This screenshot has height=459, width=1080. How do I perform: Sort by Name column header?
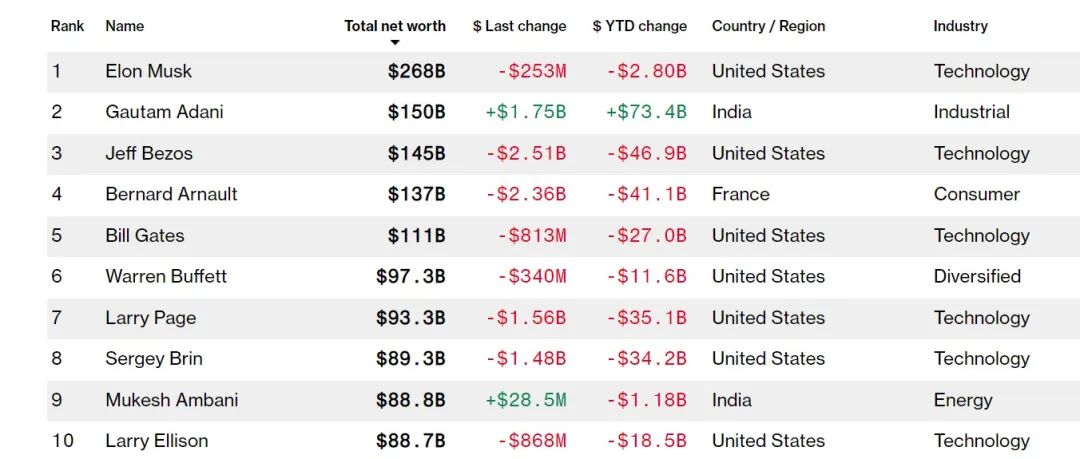point(125,26)
